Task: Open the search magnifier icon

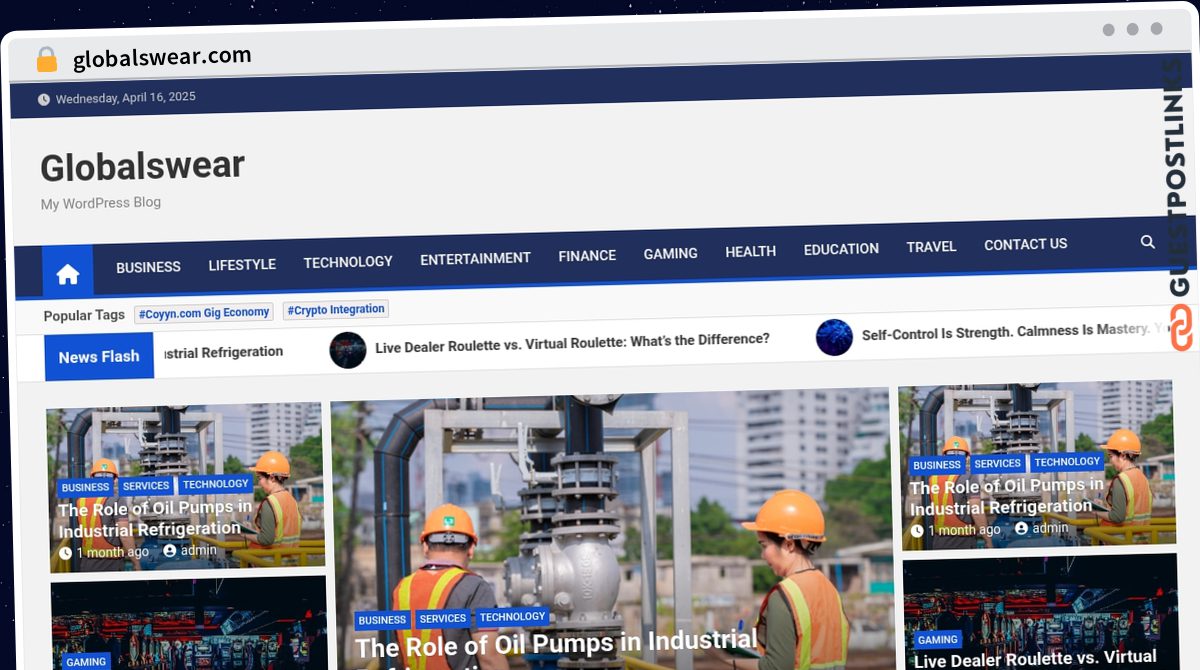Action: point(1148,242)
